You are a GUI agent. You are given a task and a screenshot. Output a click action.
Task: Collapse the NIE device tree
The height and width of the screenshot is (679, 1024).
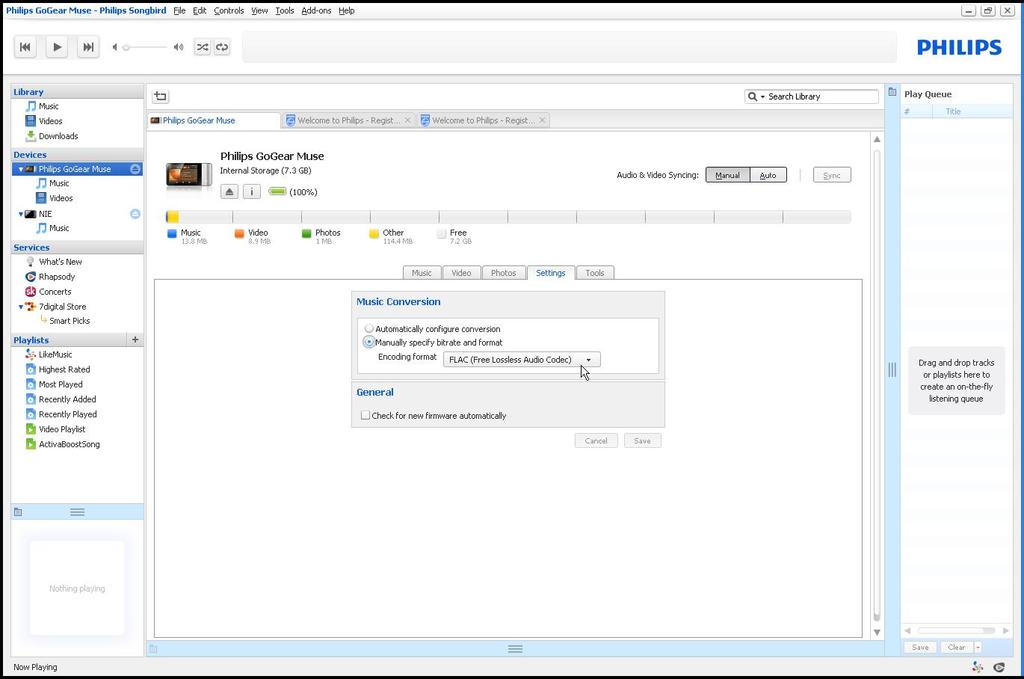[20, 213]
